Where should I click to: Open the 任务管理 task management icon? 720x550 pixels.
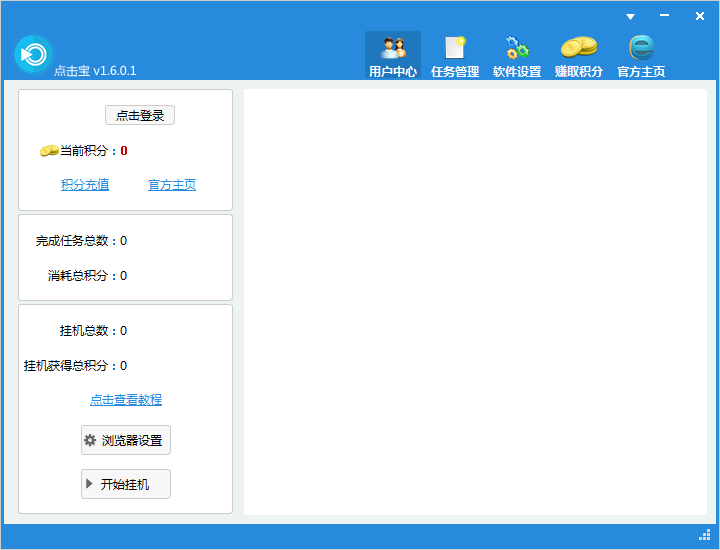pos(455,48)
